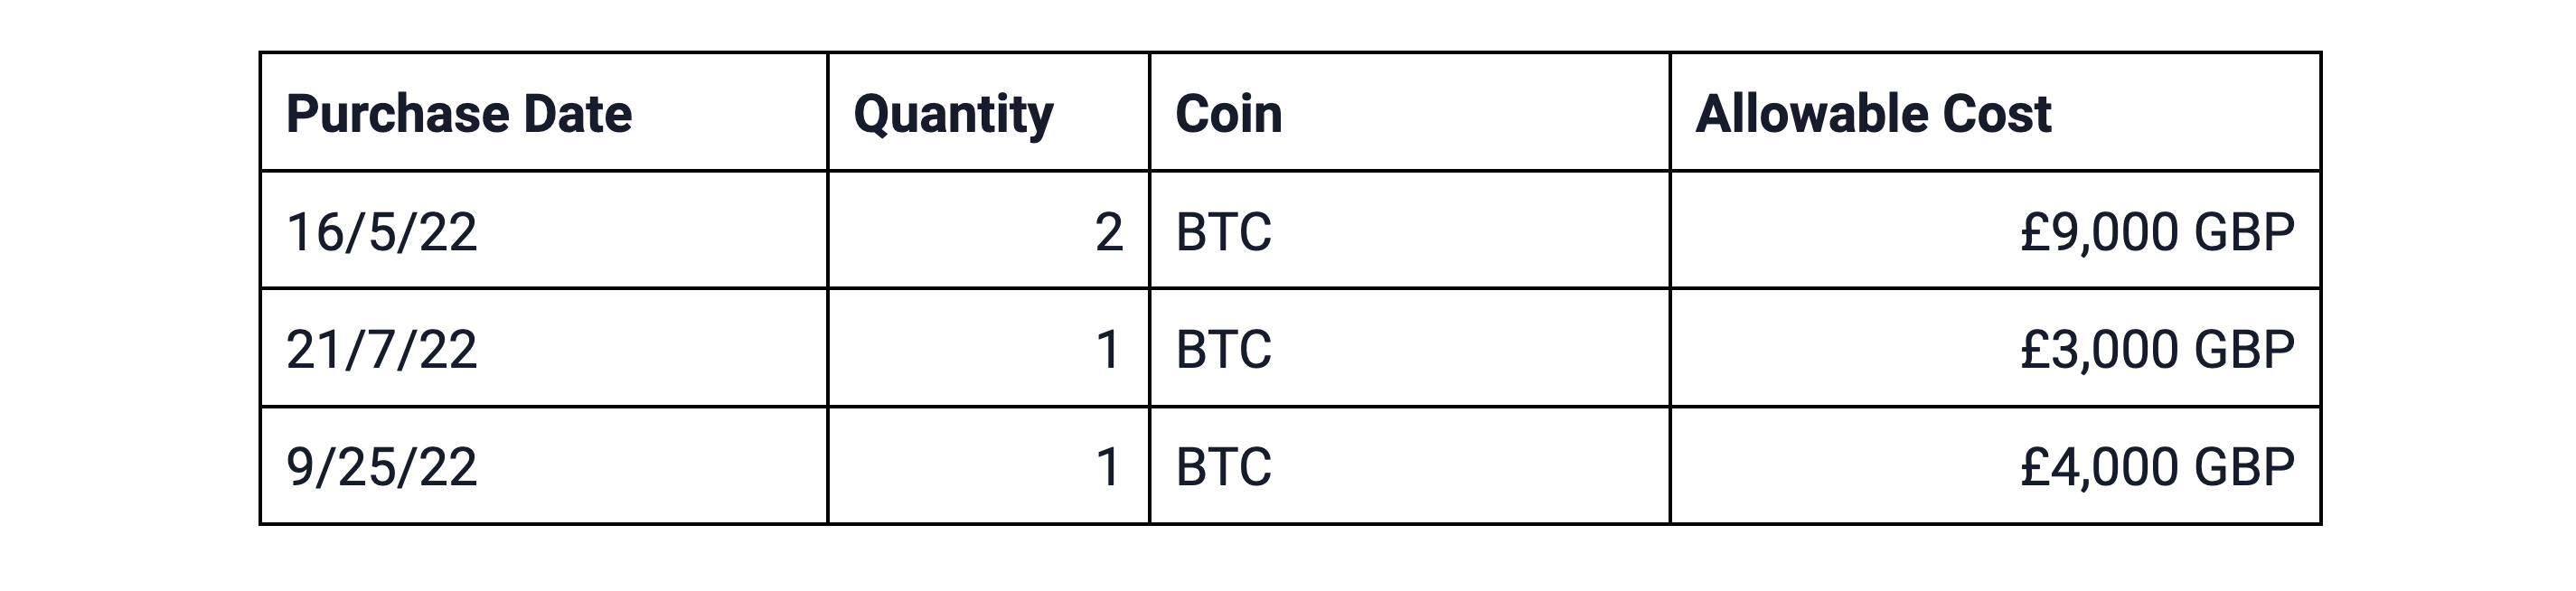2576x591 pixels.
Task: Select the Quantity column header
Action: click(953, 114)
